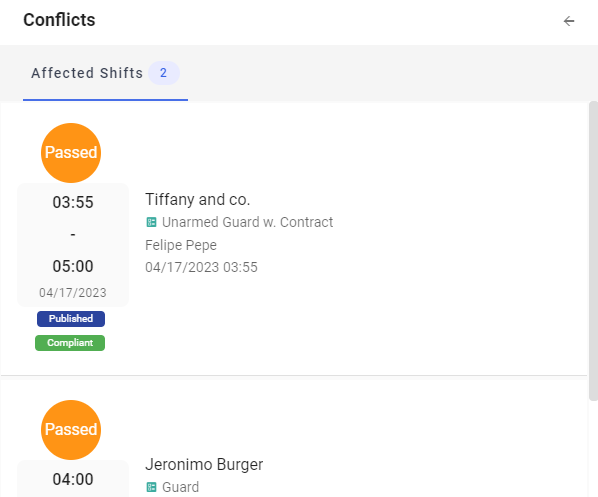This screenshot has height=497, width=598.
Task: Click the Guard position icon
Action: [151, 487]
